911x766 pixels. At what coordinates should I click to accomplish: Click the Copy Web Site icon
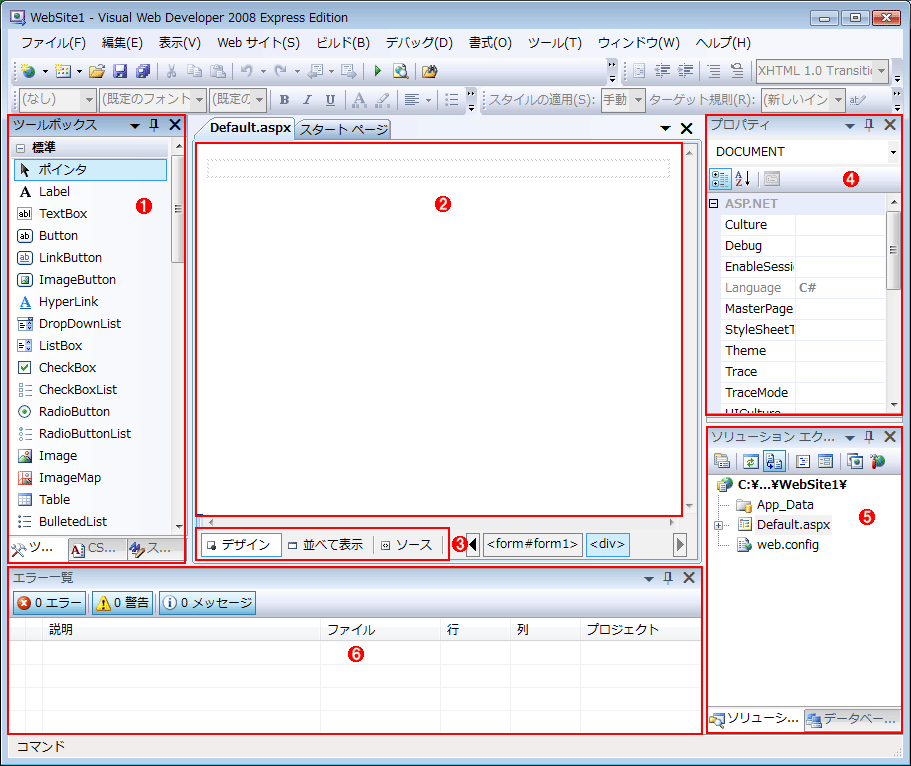pyautogui.click(x=855, y=461)
